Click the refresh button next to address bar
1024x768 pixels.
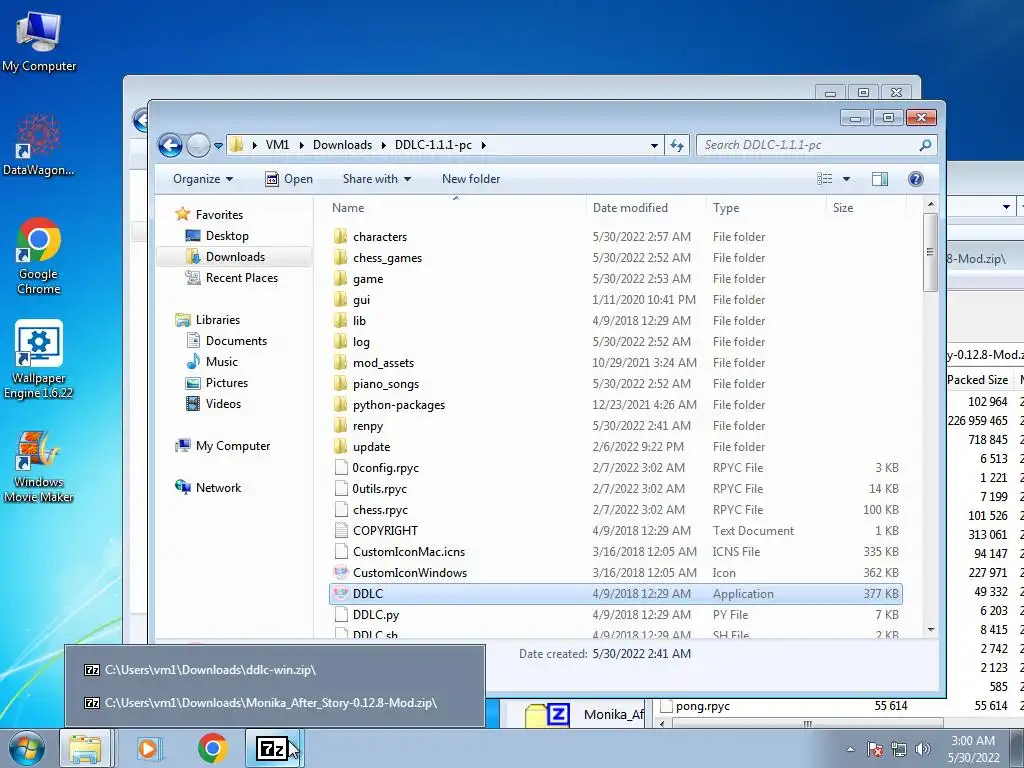tap(677, 146)
